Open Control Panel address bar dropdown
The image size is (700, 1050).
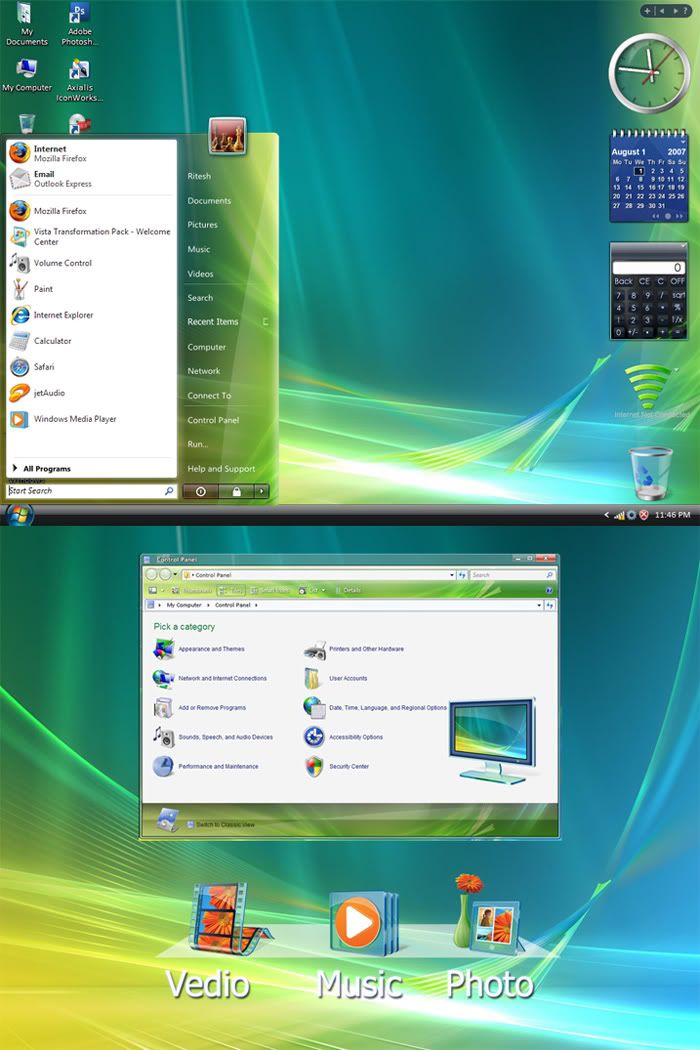(x=451, y=575)
